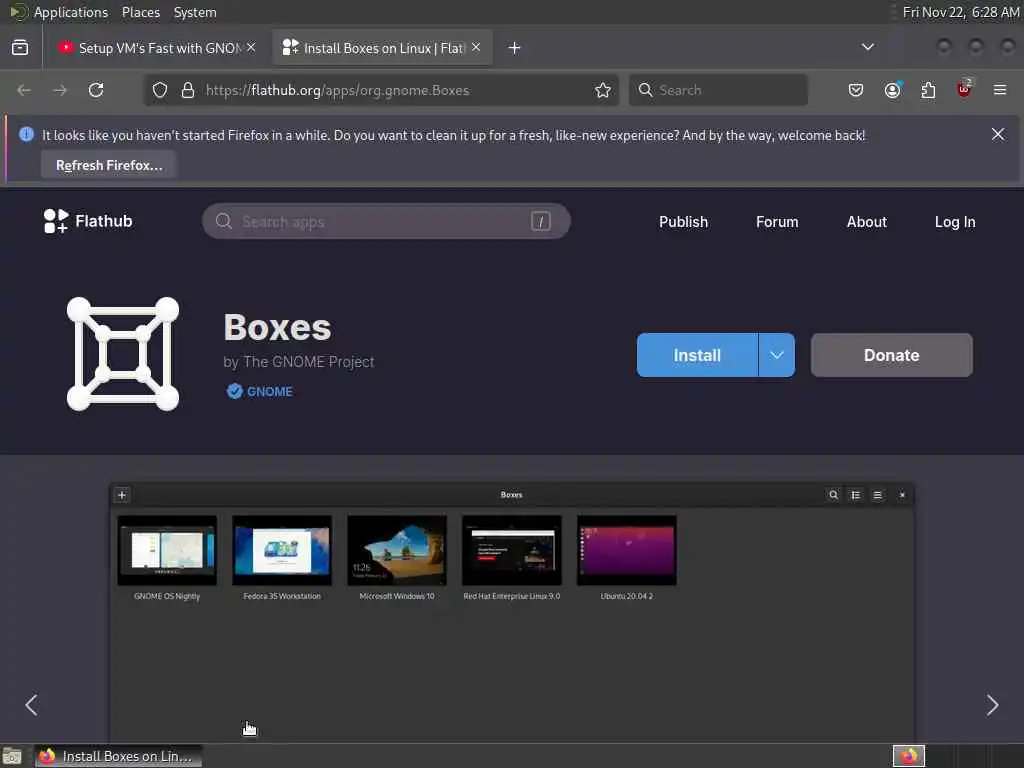Close the Setup VM's Fast tab
Image resolution: width=1024 pixels, height=768 pixels.
point(251,47)
